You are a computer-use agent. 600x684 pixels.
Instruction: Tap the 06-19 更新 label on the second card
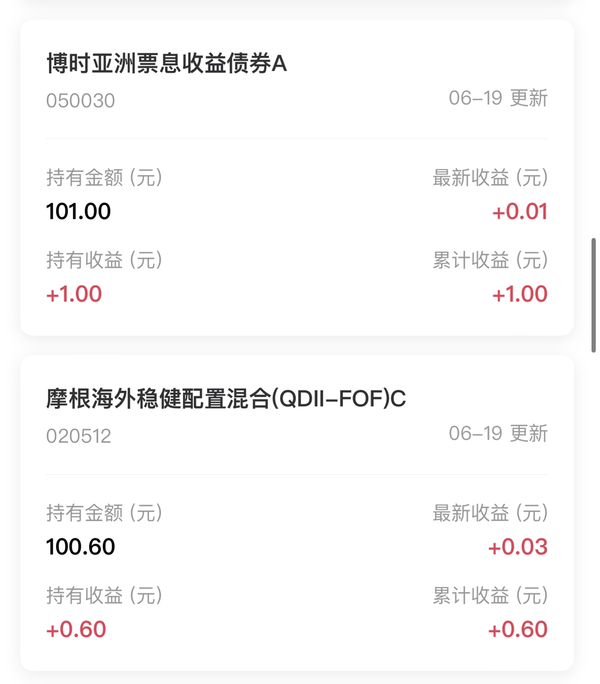(498, 433)
